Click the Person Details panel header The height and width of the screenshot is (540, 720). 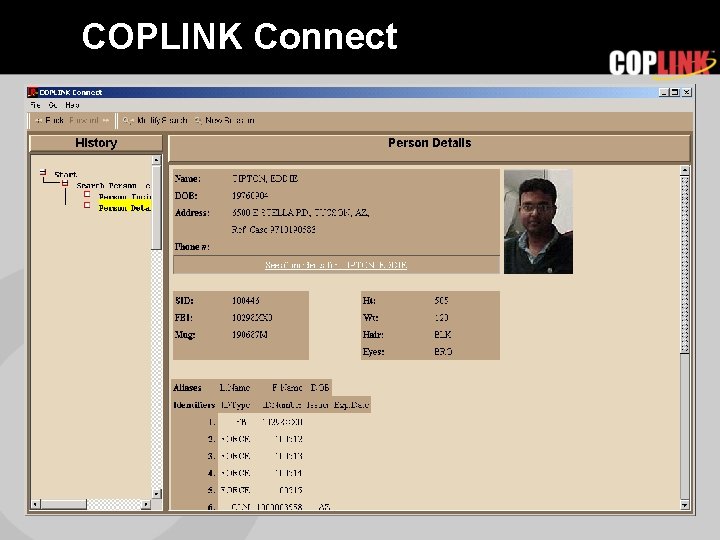point(429,147)
